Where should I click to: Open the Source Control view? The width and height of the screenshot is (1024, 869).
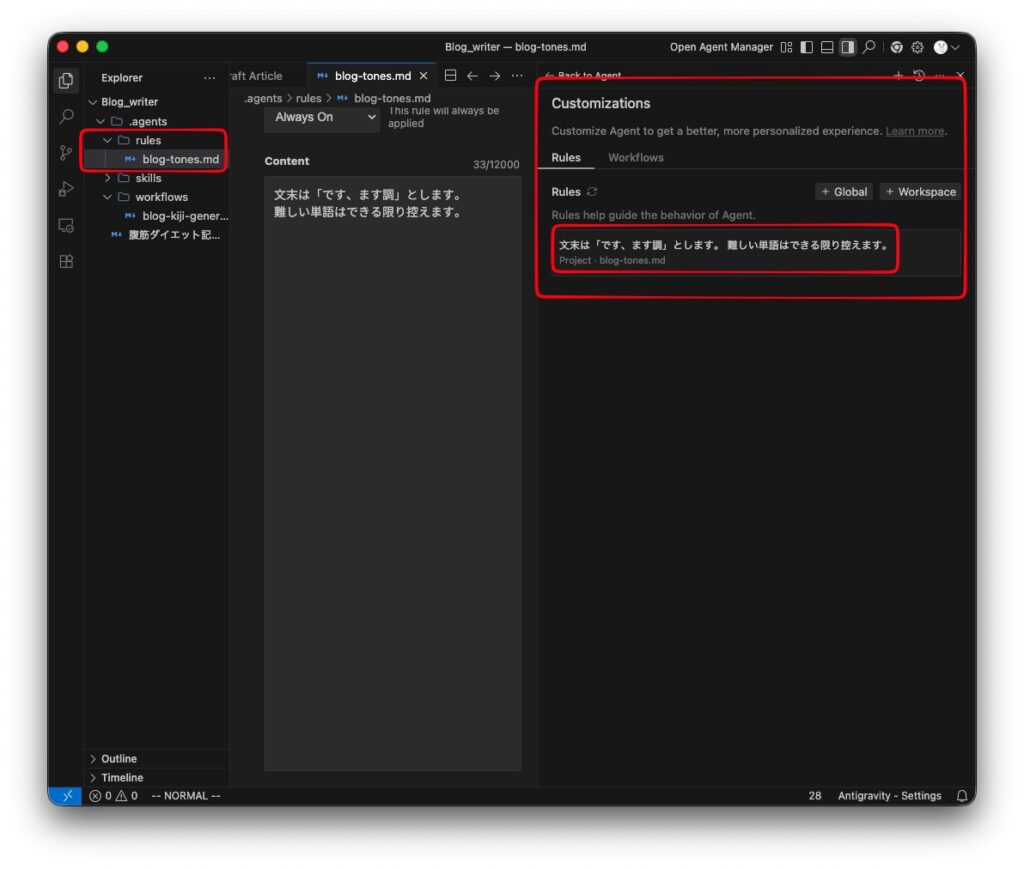tap(66, 153)
